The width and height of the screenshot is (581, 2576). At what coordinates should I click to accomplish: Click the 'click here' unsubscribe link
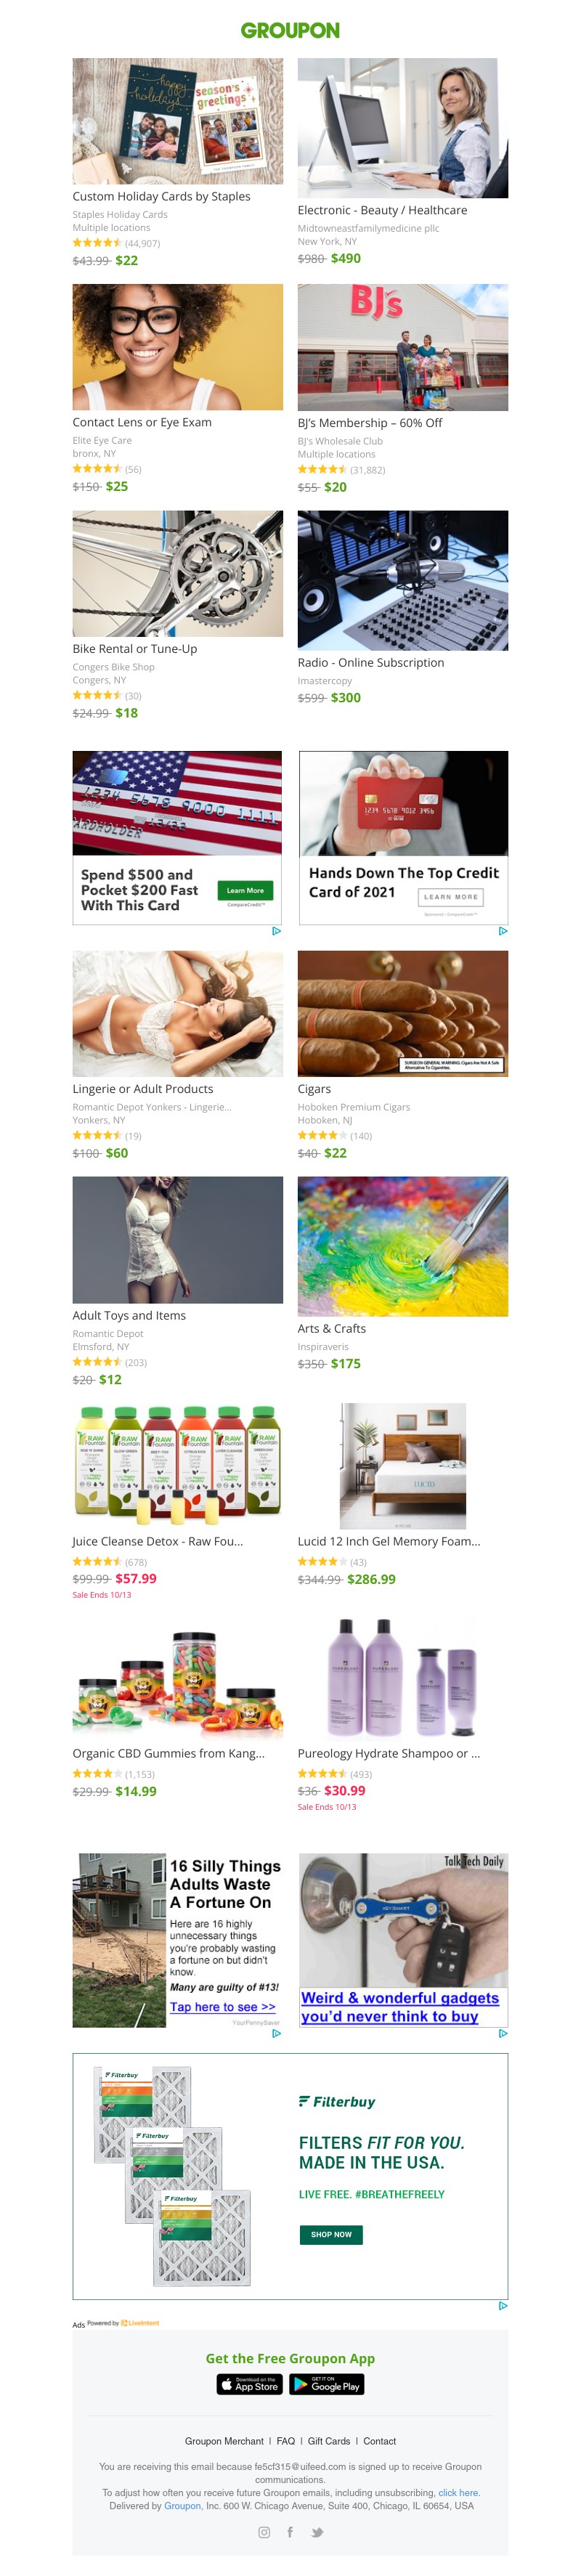click(459, 2493)
